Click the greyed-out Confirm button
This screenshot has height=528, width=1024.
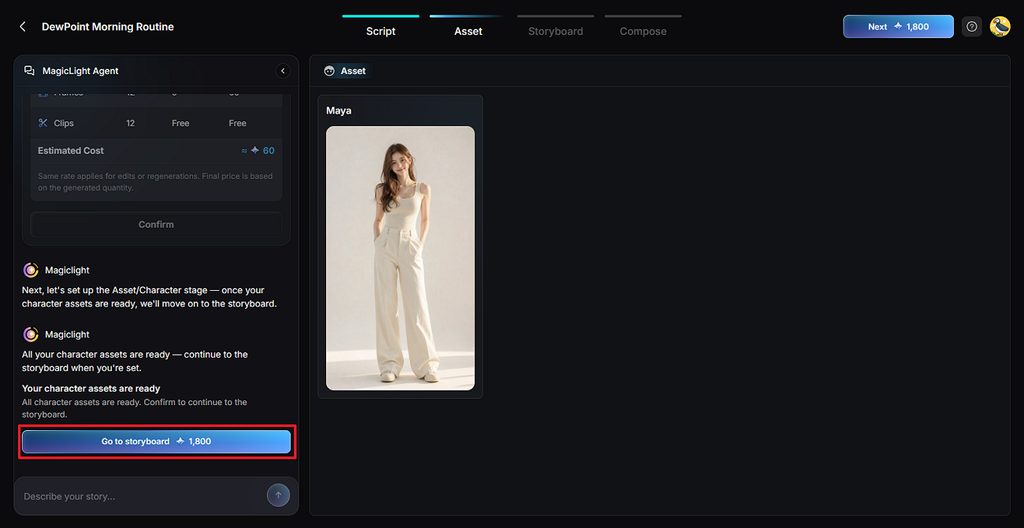tap(156, 224)
